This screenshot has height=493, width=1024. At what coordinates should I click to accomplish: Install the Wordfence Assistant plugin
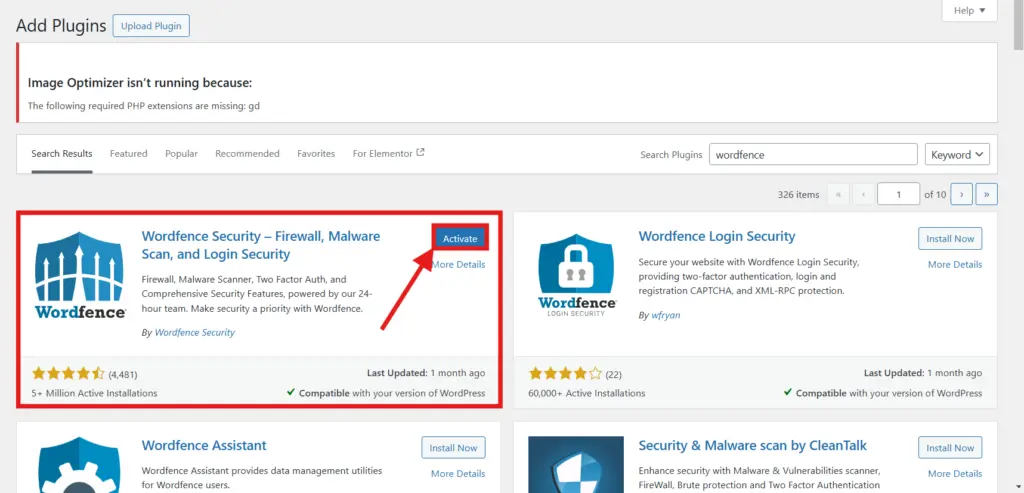[453, 448]
